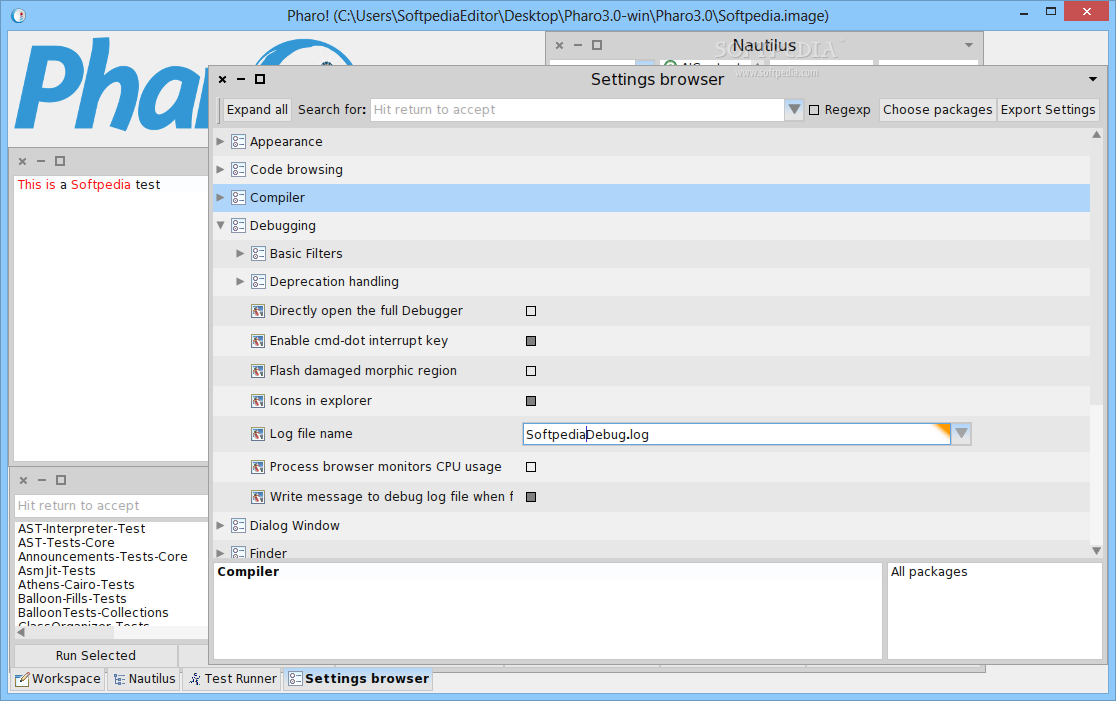Click icon beside Log file name
Screen dimensions: 1116x701
258,433
